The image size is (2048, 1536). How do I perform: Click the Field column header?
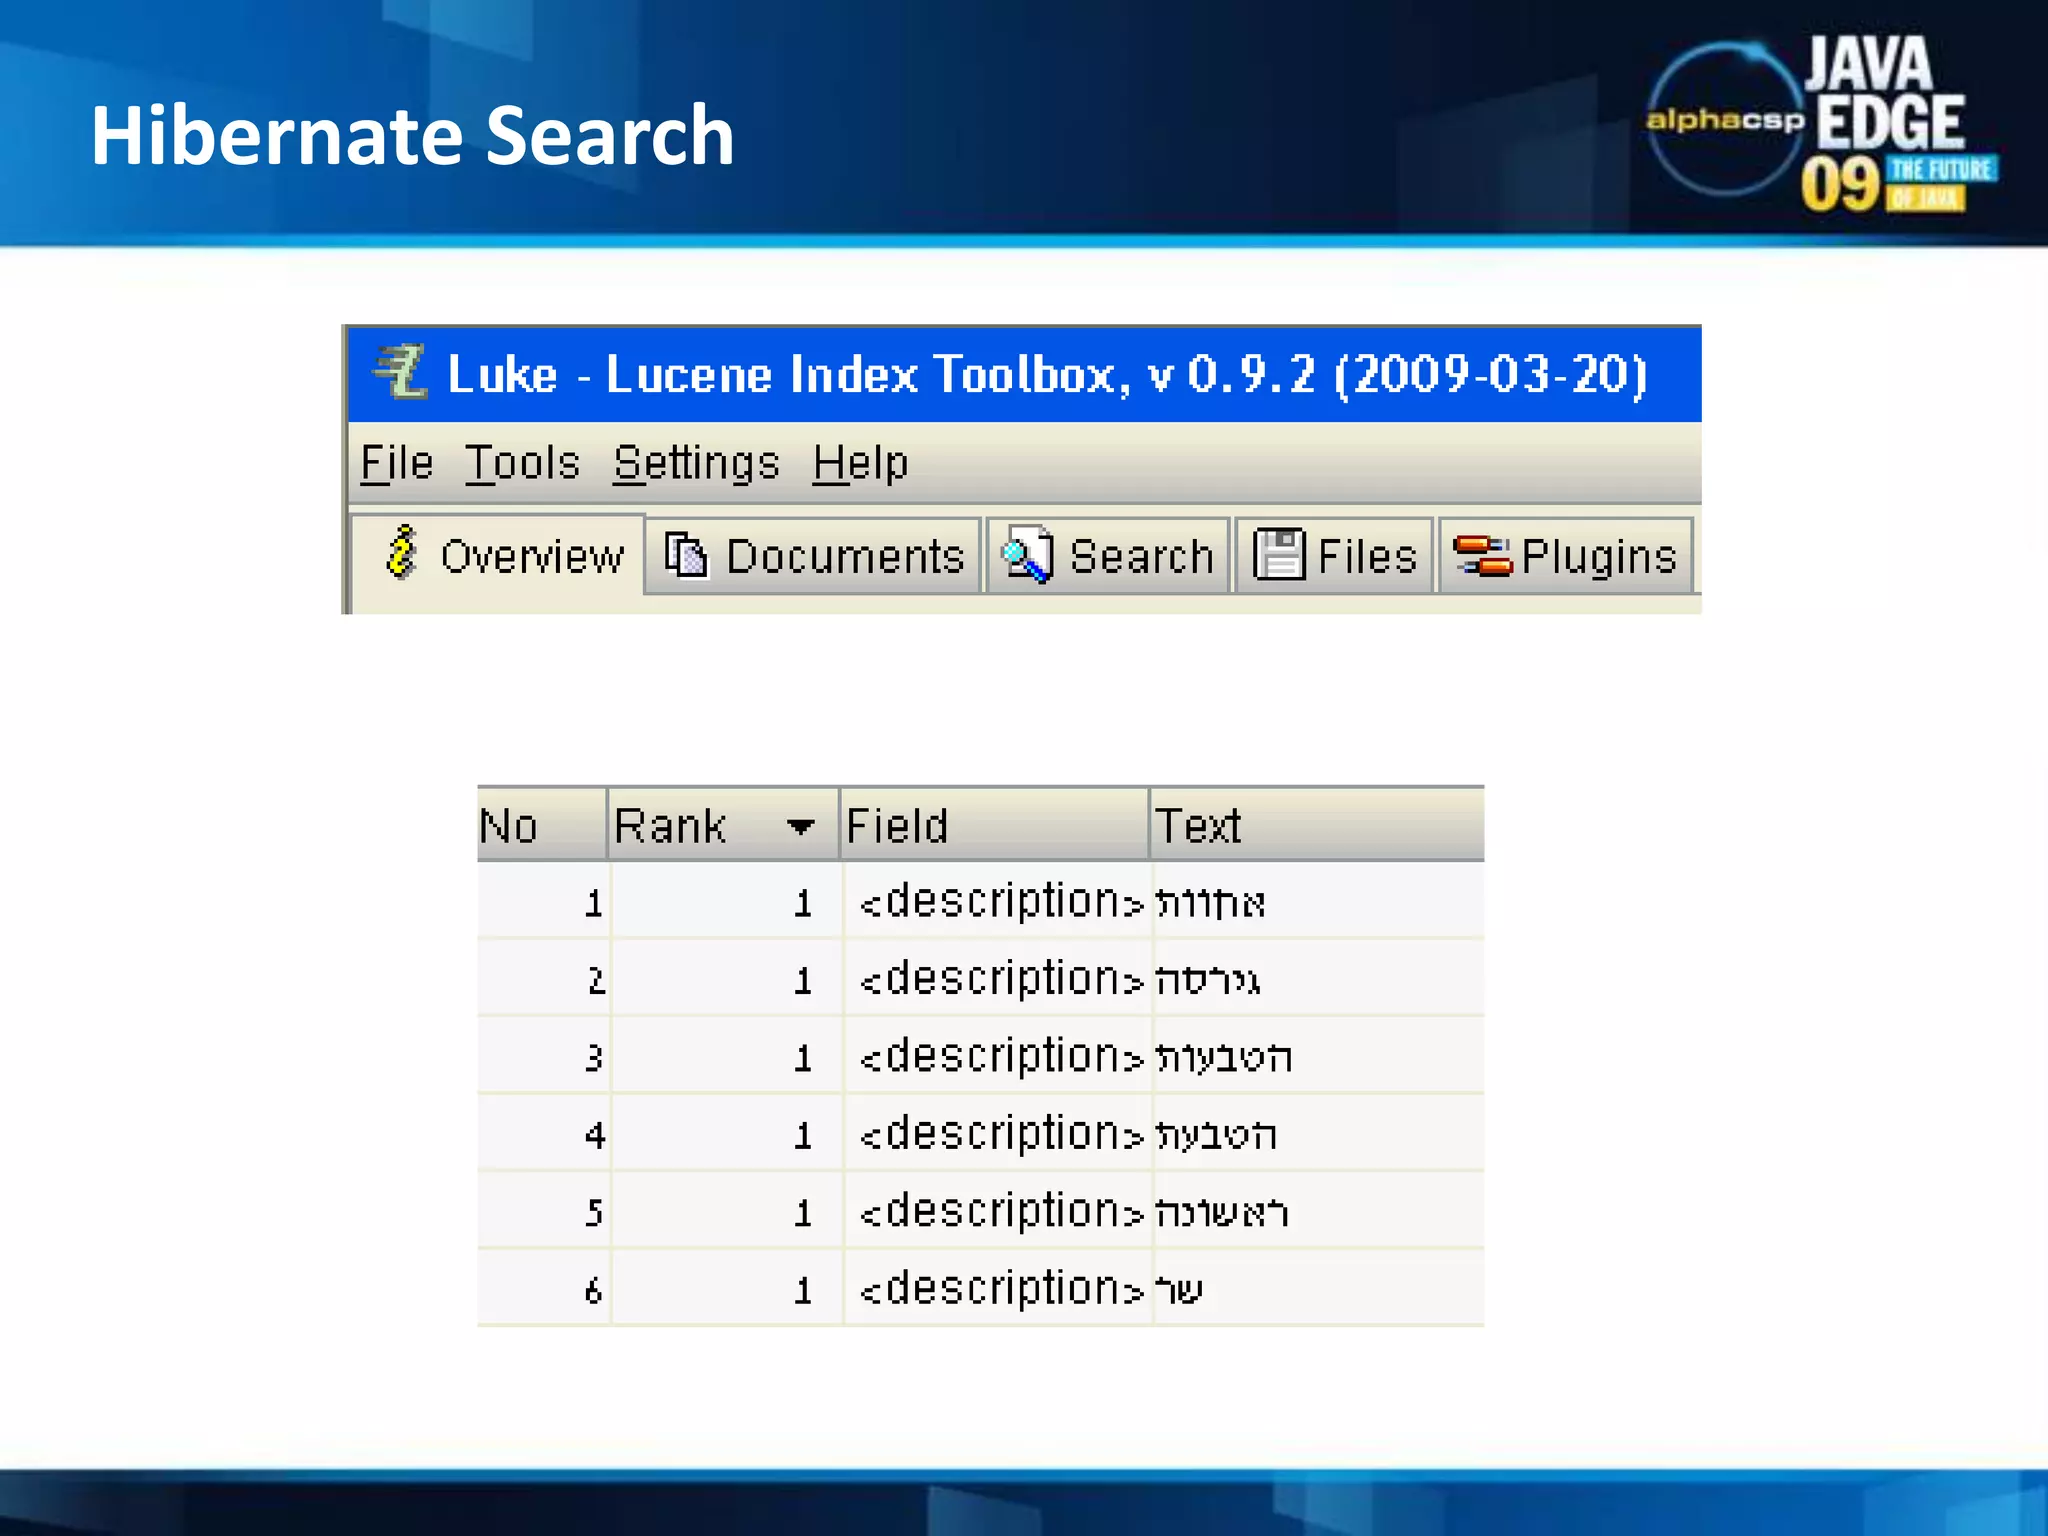point(993,826)
